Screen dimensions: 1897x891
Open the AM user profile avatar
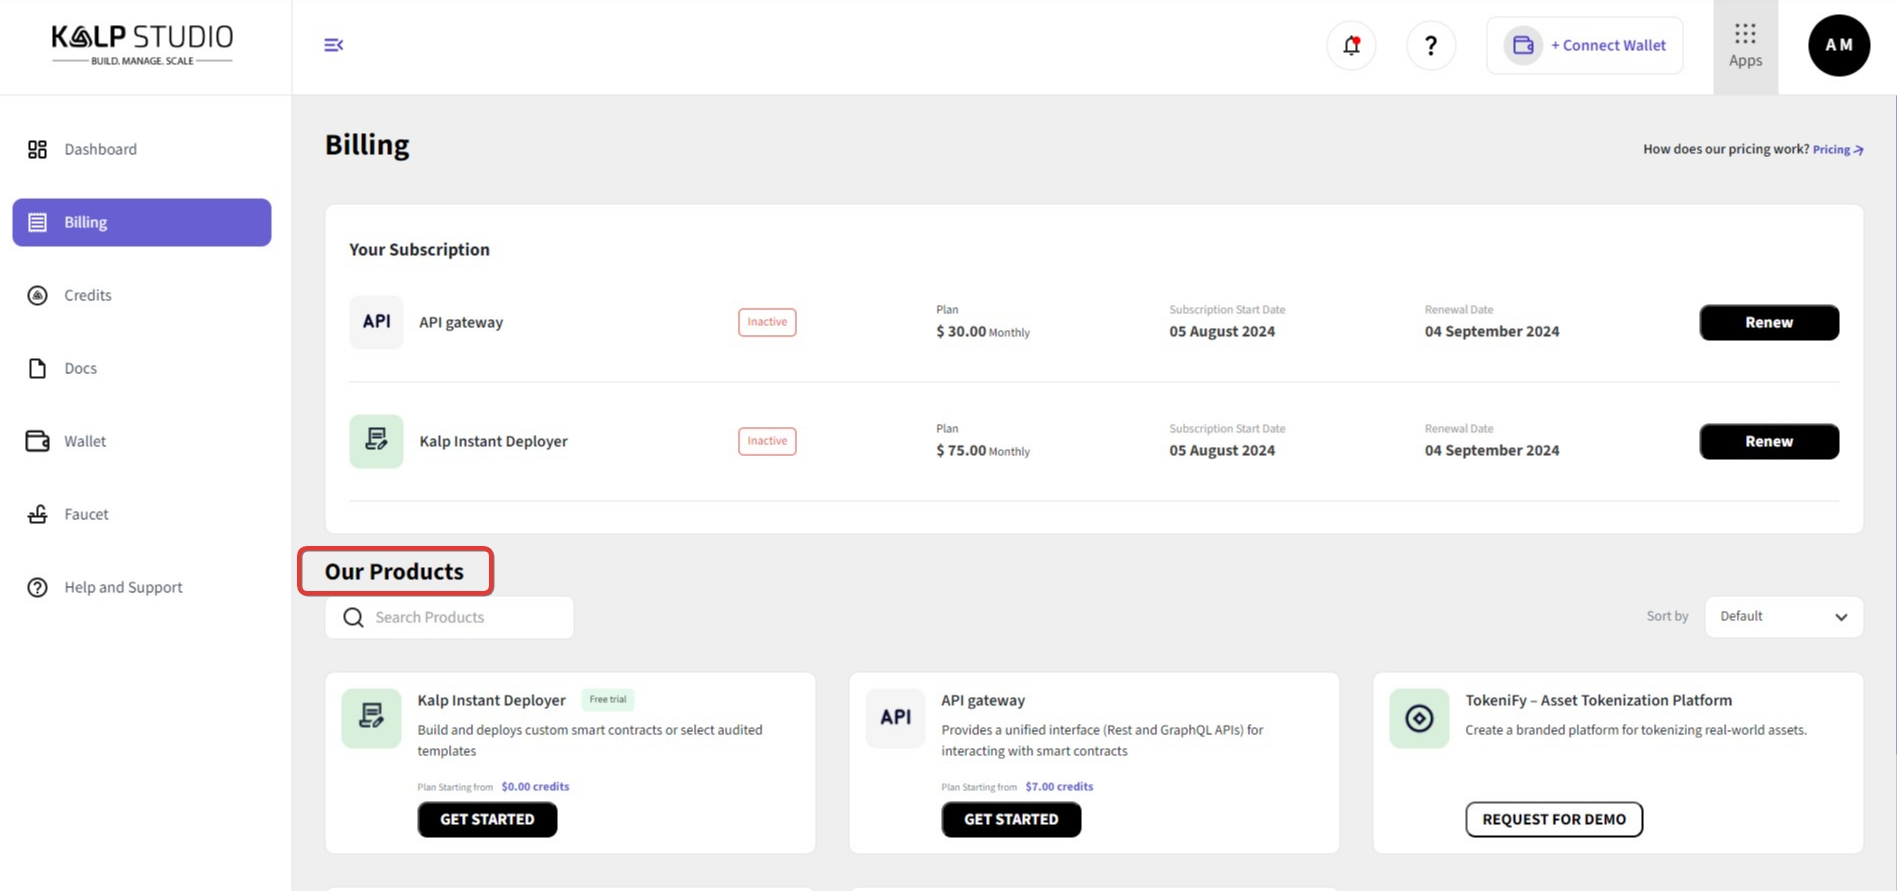click(1838, 45)
